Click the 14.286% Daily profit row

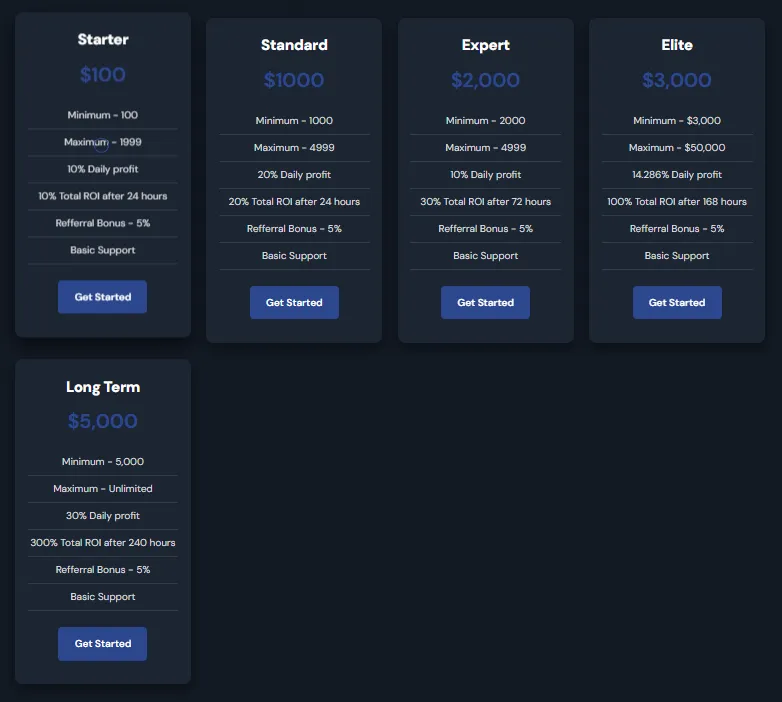pyautogui.click(x=676, y=175)
